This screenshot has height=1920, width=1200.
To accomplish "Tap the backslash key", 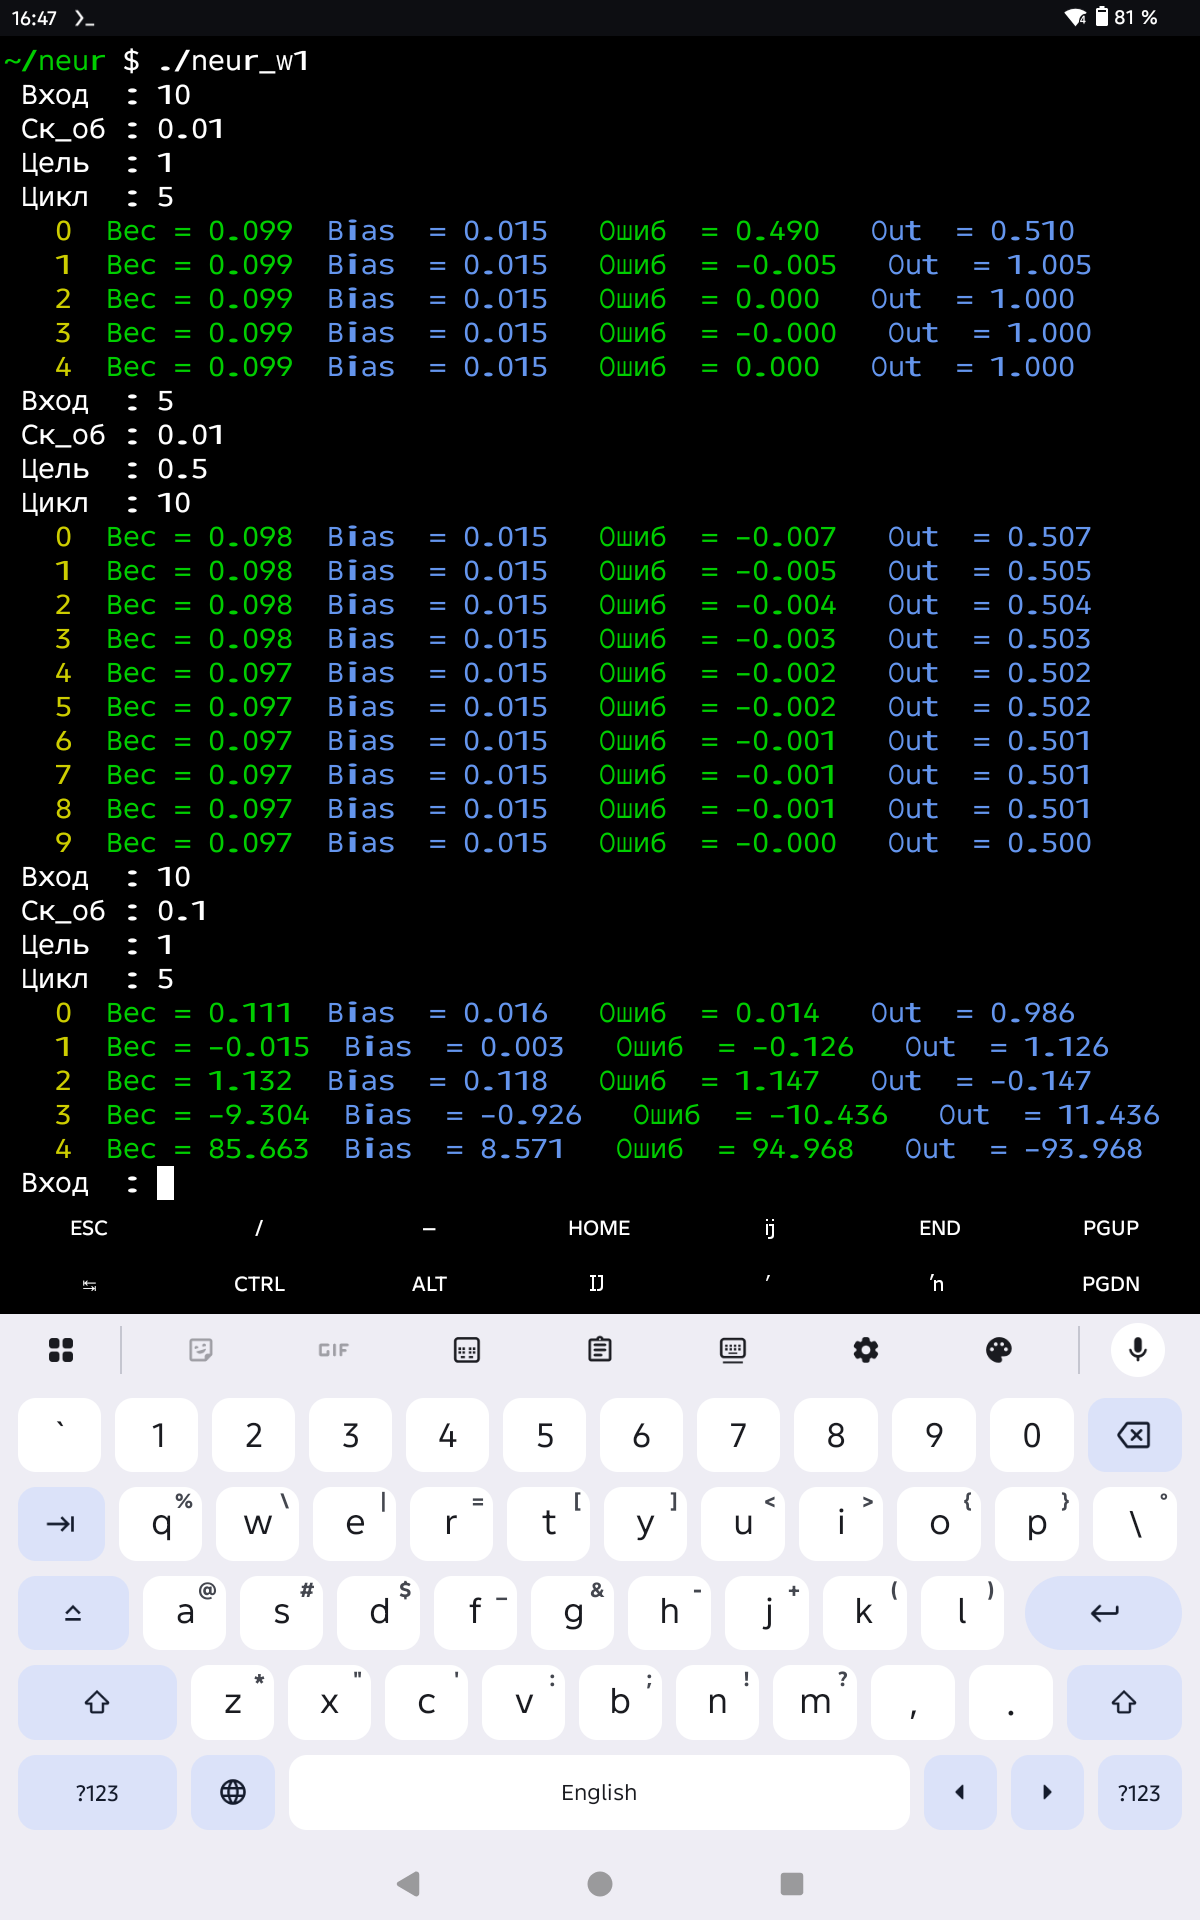I will pyautogui.click(x=1135, y=1524).
